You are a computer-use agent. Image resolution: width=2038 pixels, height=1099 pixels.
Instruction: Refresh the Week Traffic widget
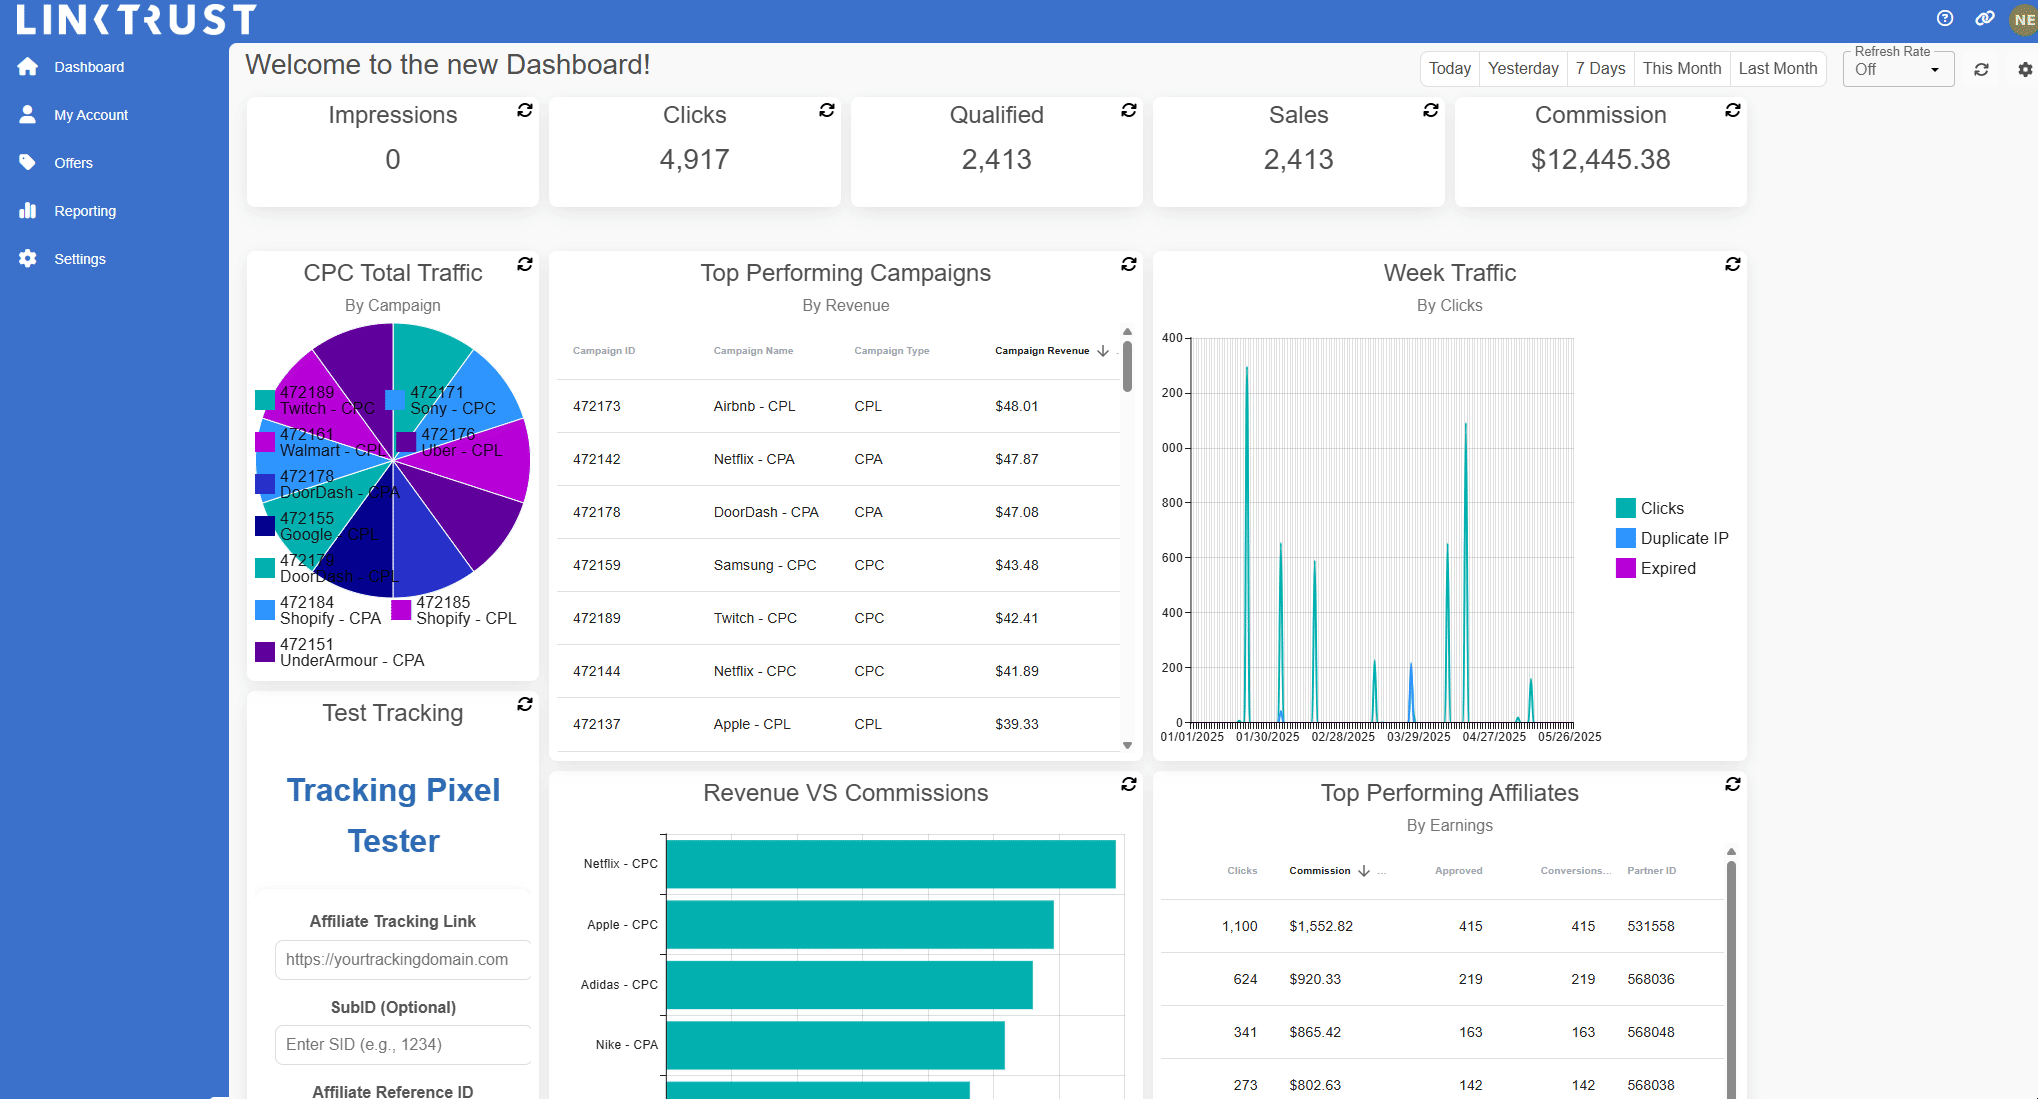click(x=1733, y=264)
